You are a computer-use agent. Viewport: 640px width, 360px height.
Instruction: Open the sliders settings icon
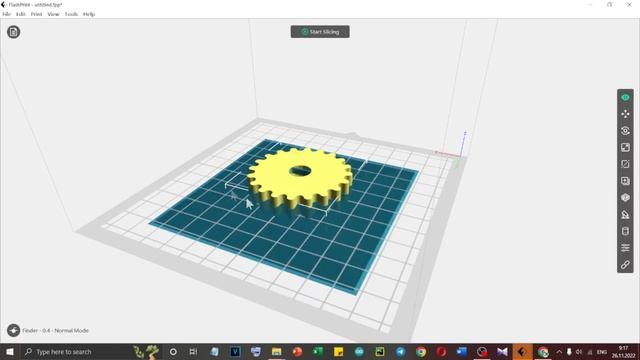pos(625,248)
